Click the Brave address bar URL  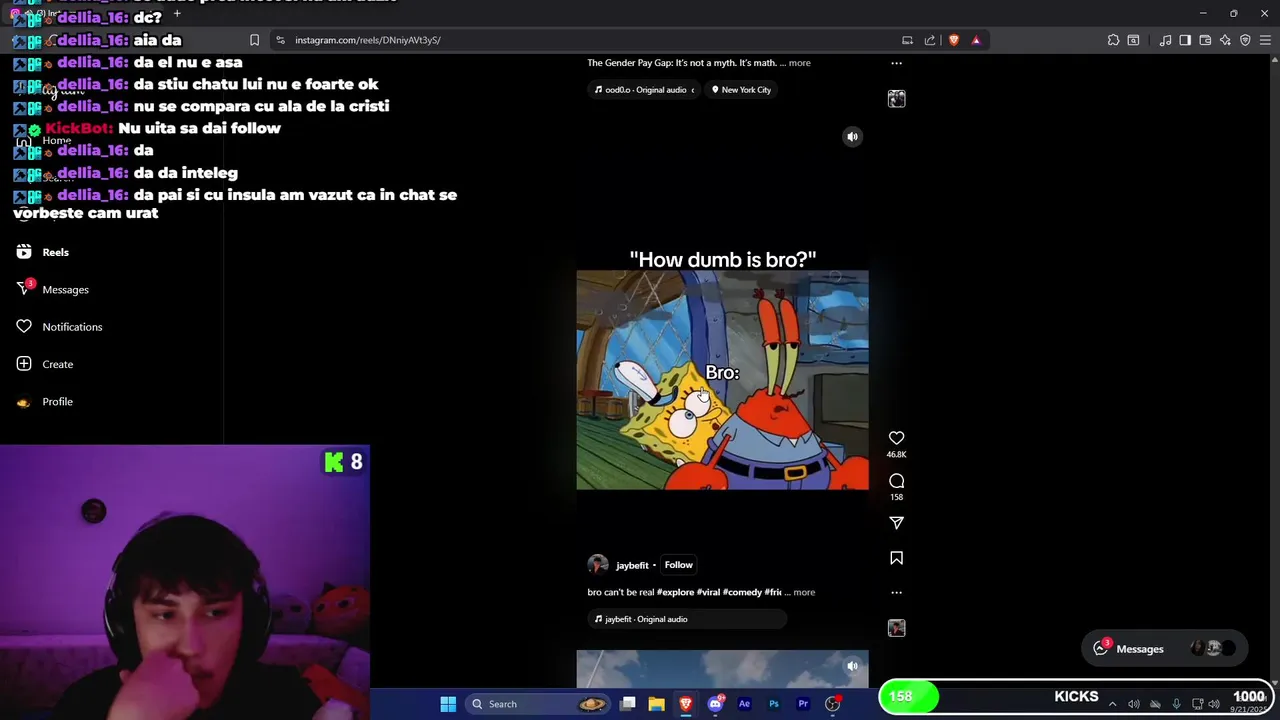pos(368,40)
